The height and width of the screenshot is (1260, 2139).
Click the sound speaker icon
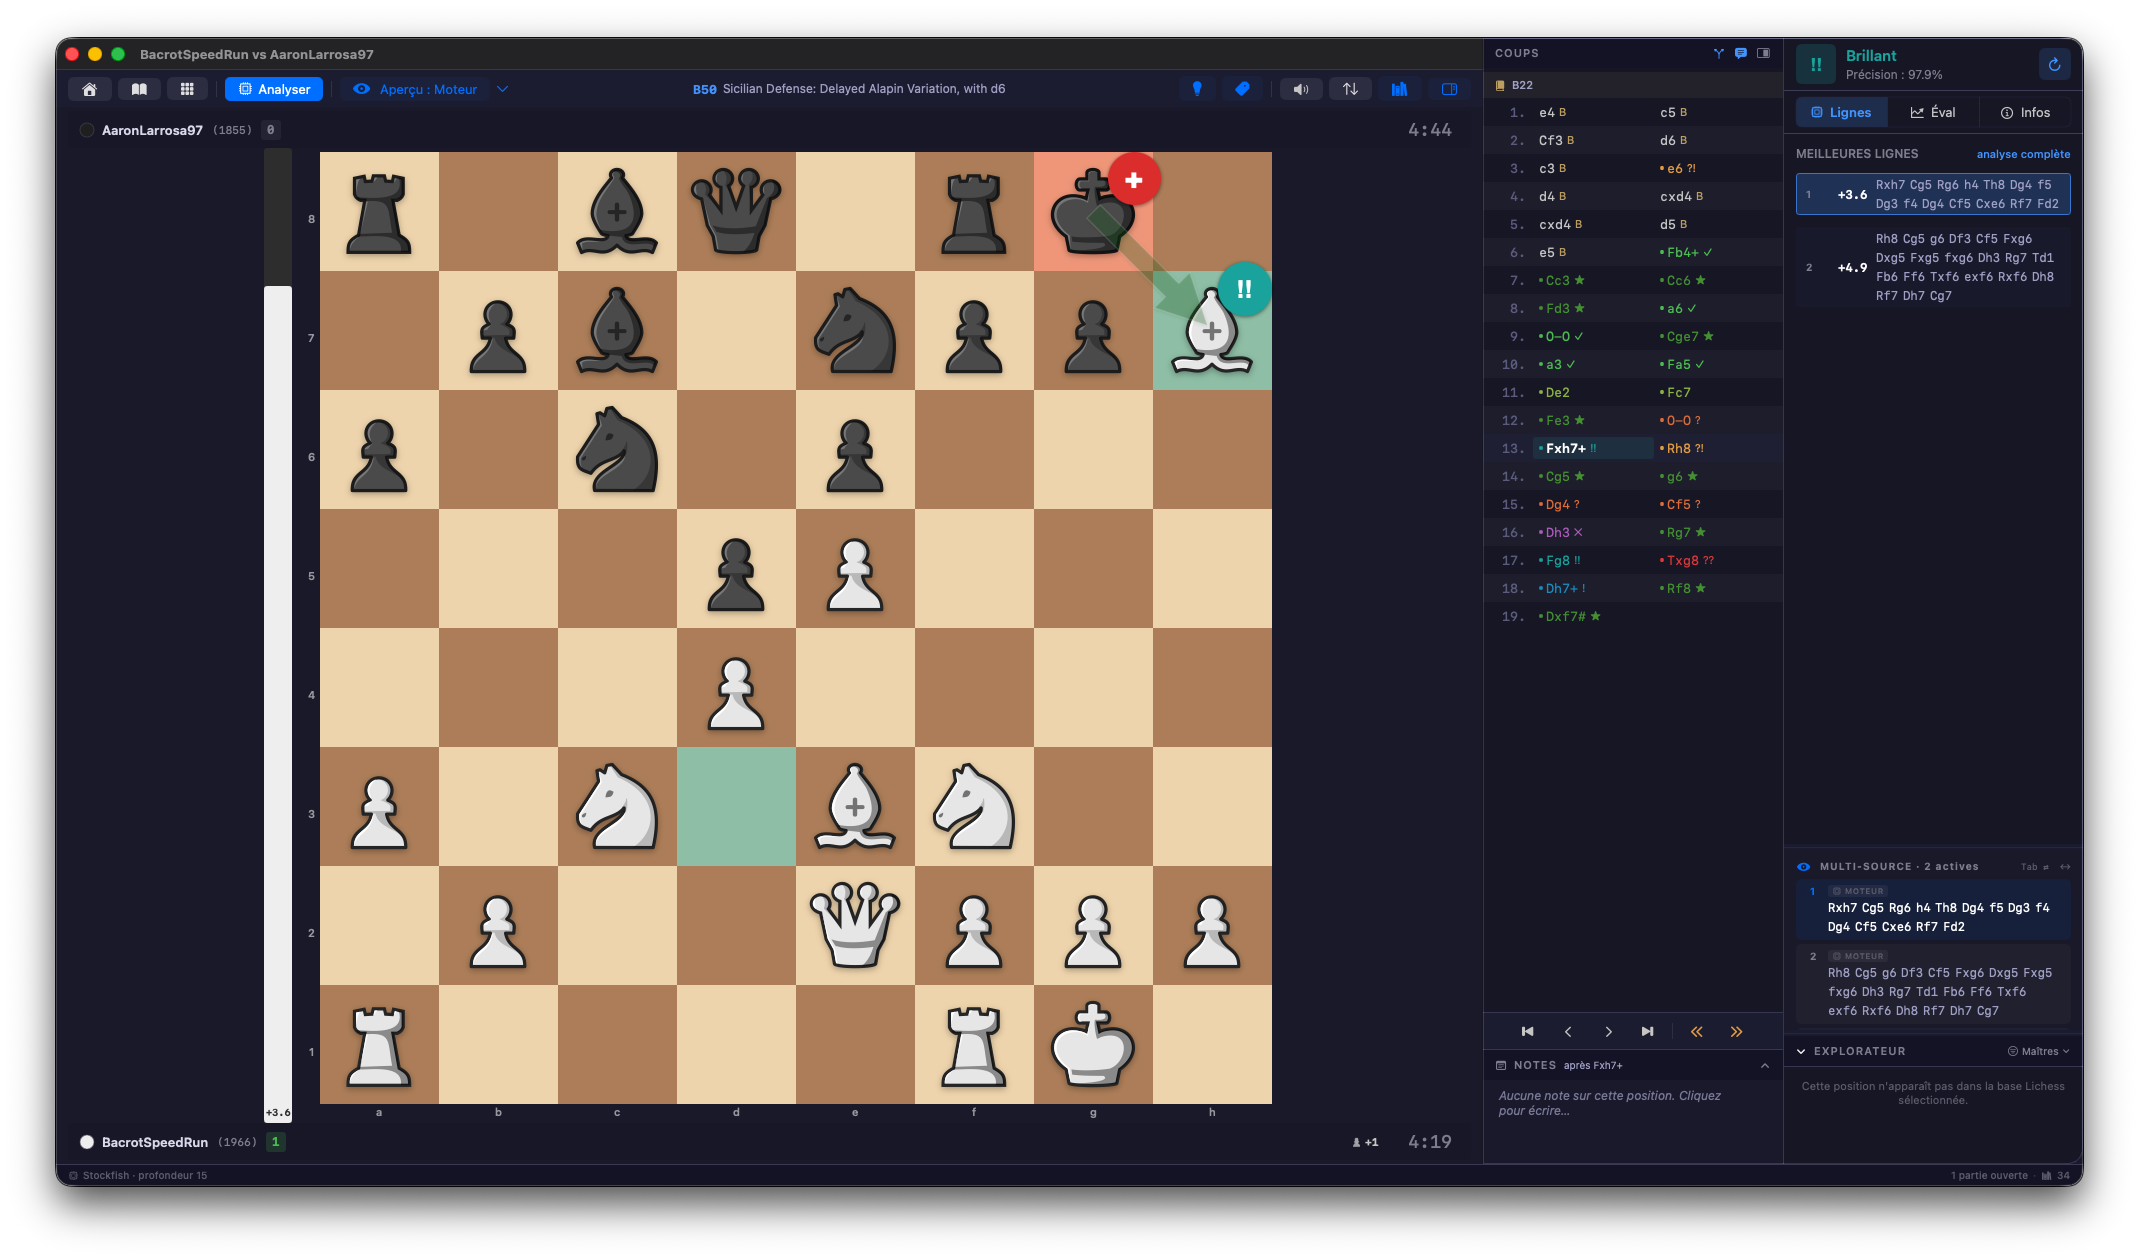pos(1300,89)
